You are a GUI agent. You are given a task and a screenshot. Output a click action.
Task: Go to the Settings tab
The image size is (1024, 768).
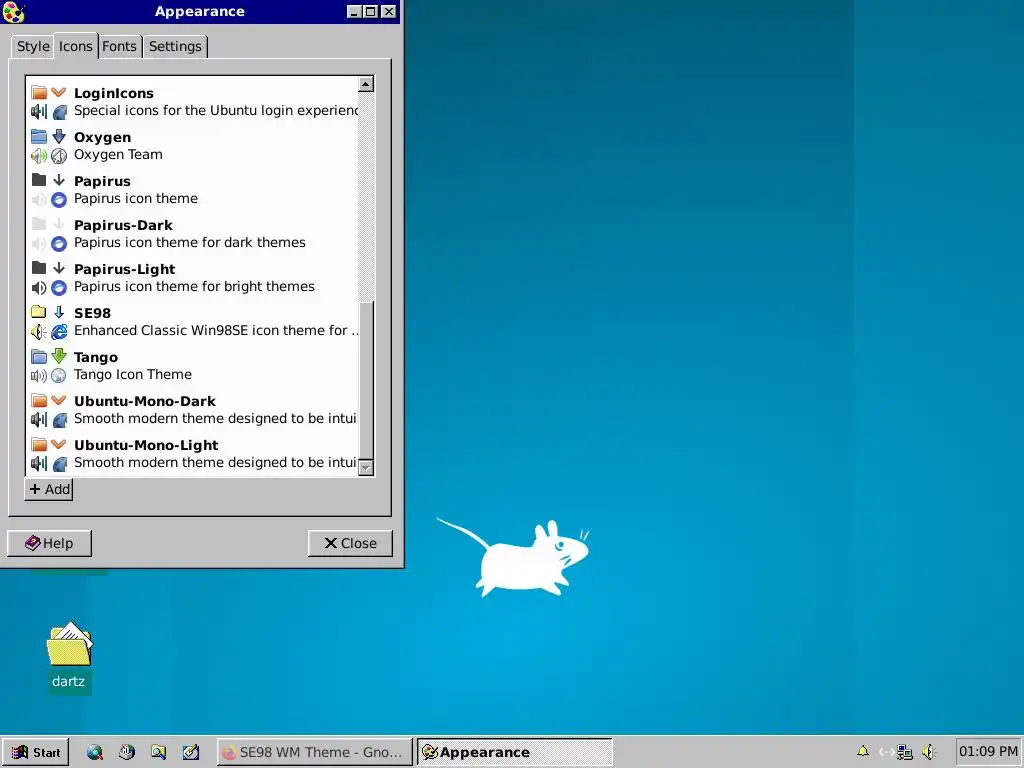(175, 46)
